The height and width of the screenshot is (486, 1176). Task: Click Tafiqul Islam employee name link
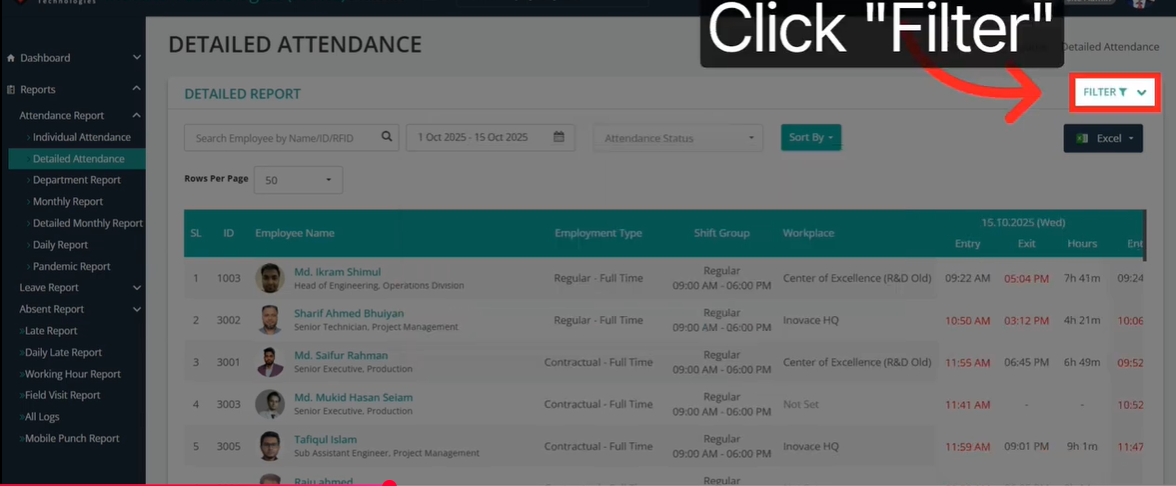(325, 439)
